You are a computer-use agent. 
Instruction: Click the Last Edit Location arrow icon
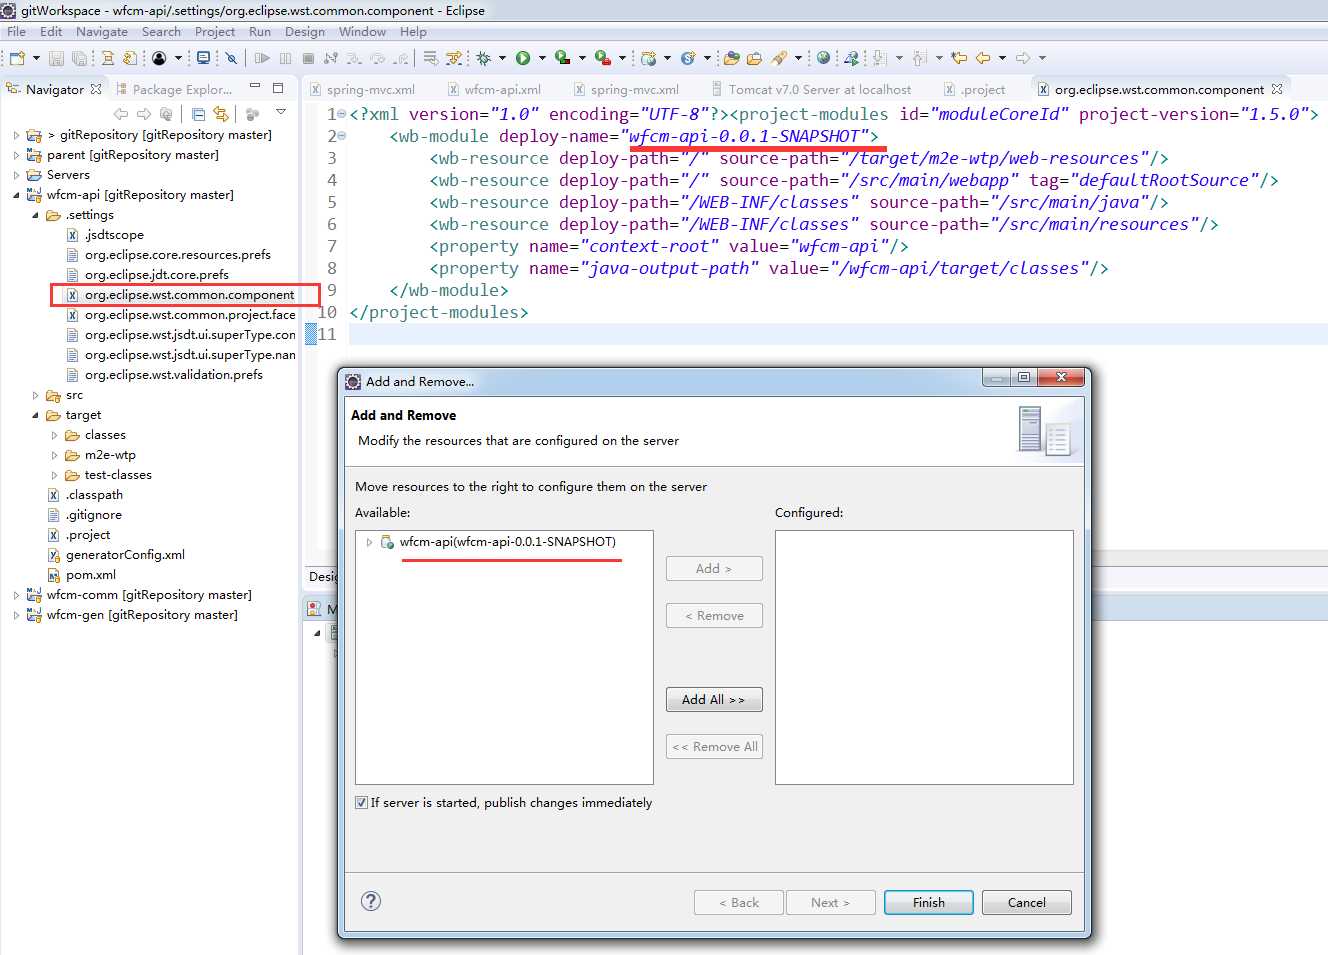point(959,58)
